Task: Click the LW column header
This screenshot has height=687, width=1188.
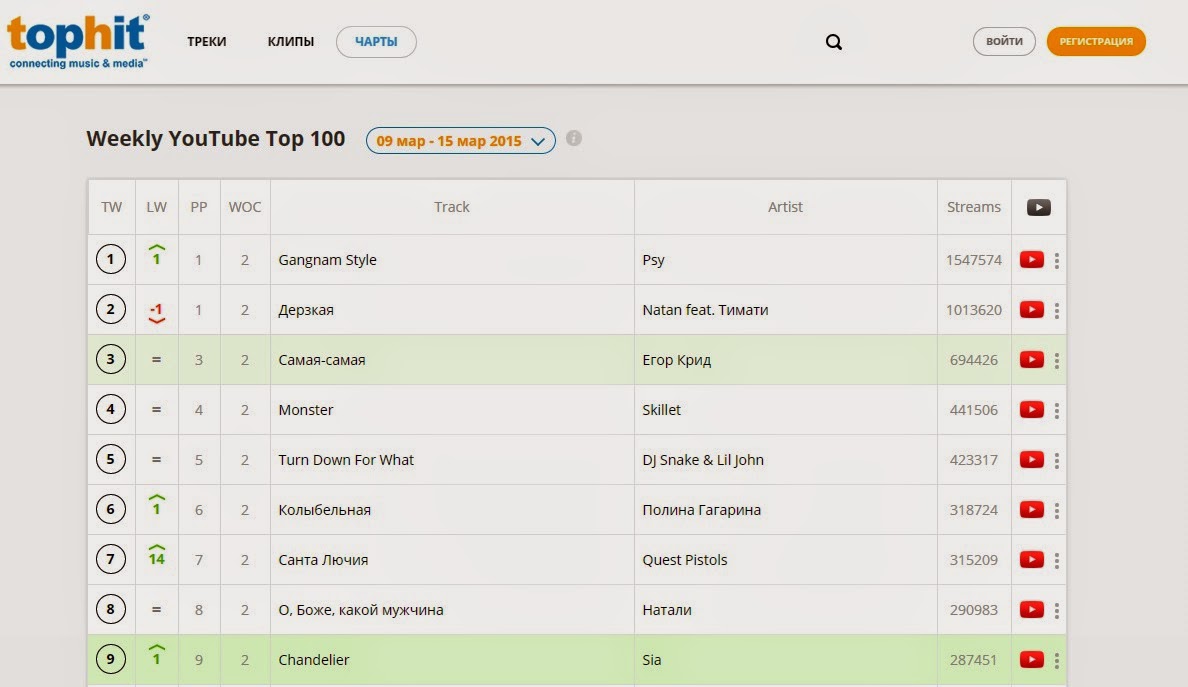Action: pos(156,207)
